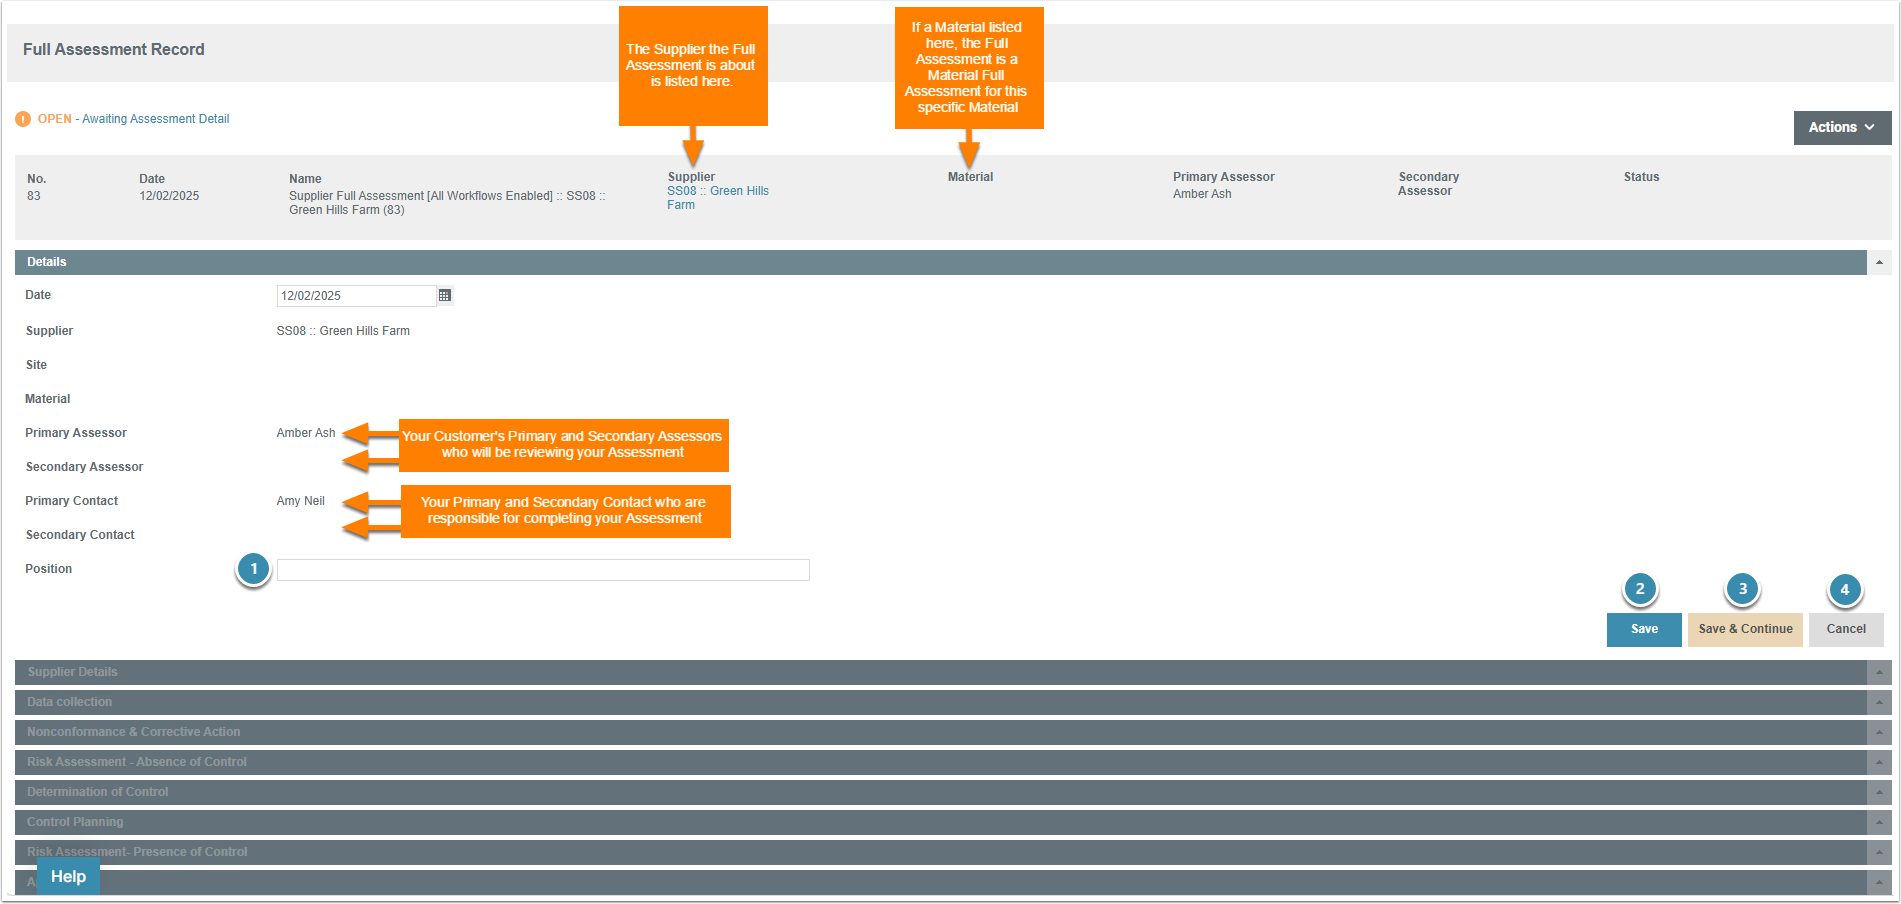This screenshot has width=1901, height=904.
Task: Click the orange OPEN status warning icon
Action: point(23,119)
